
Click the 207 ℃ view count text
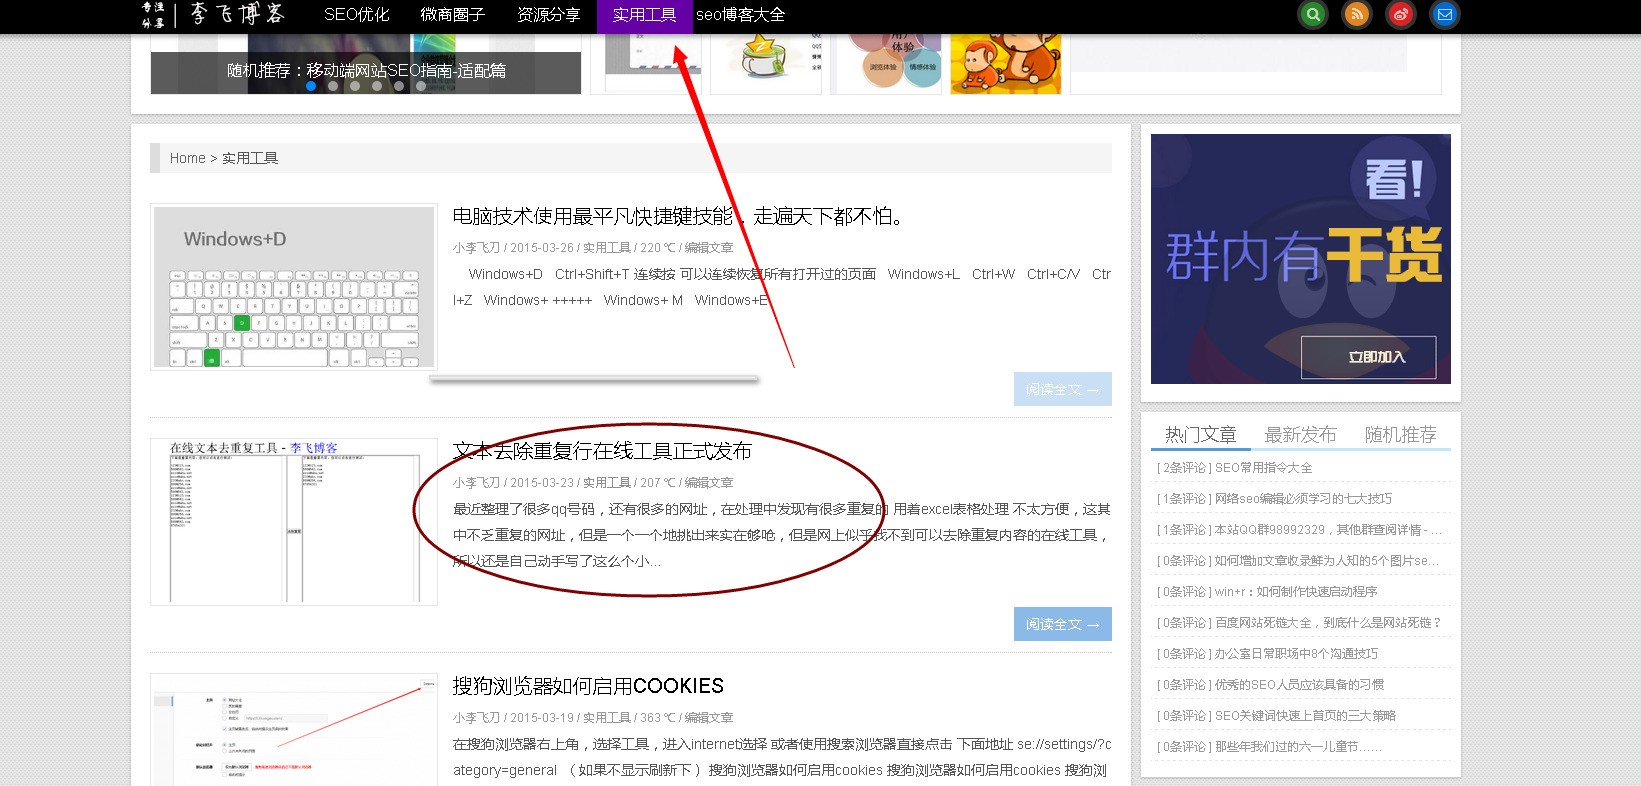(x=658, y=483)
